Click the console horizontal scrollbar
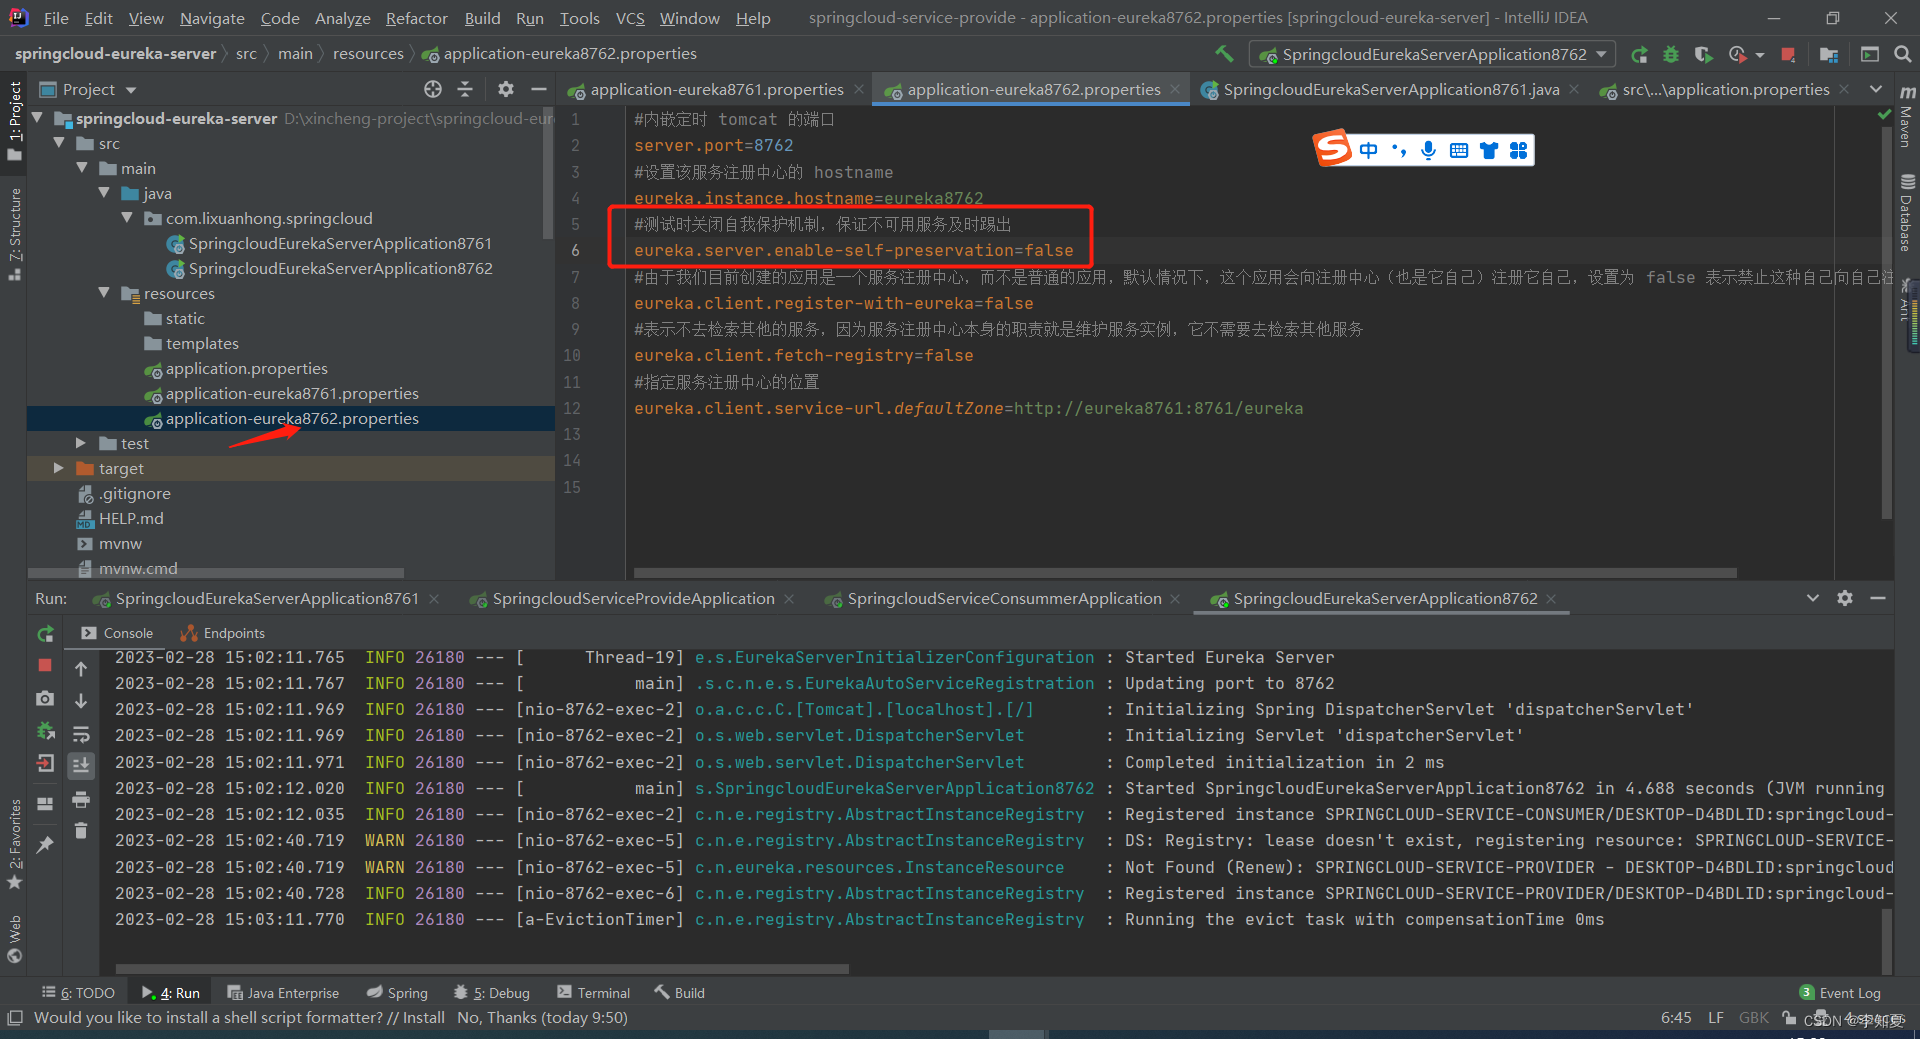The height and width of the screenshot is (1039, 1920). pyautogui.click(x=482, y=969)
